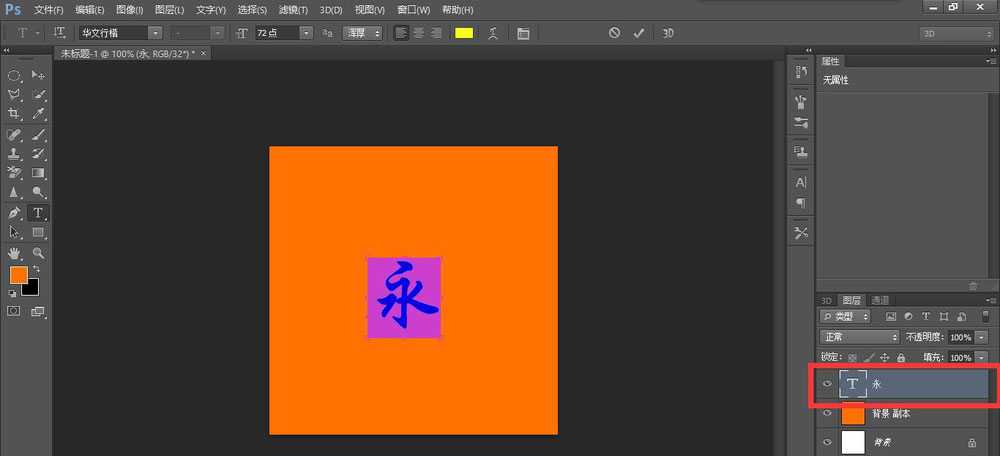The height and width of the screenshot is (456, 1000).
Task: Select the Crop tool
Action: [x=15, y=114]
